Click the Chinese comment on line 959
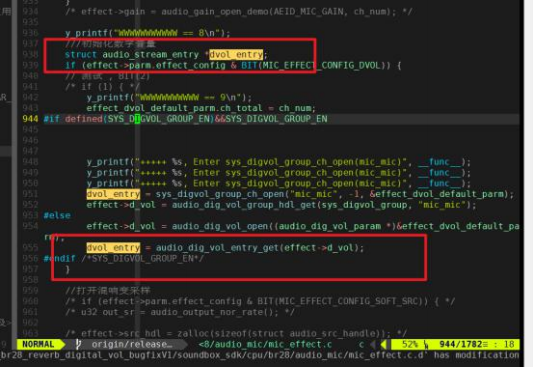534x367 pixels. 108,290
